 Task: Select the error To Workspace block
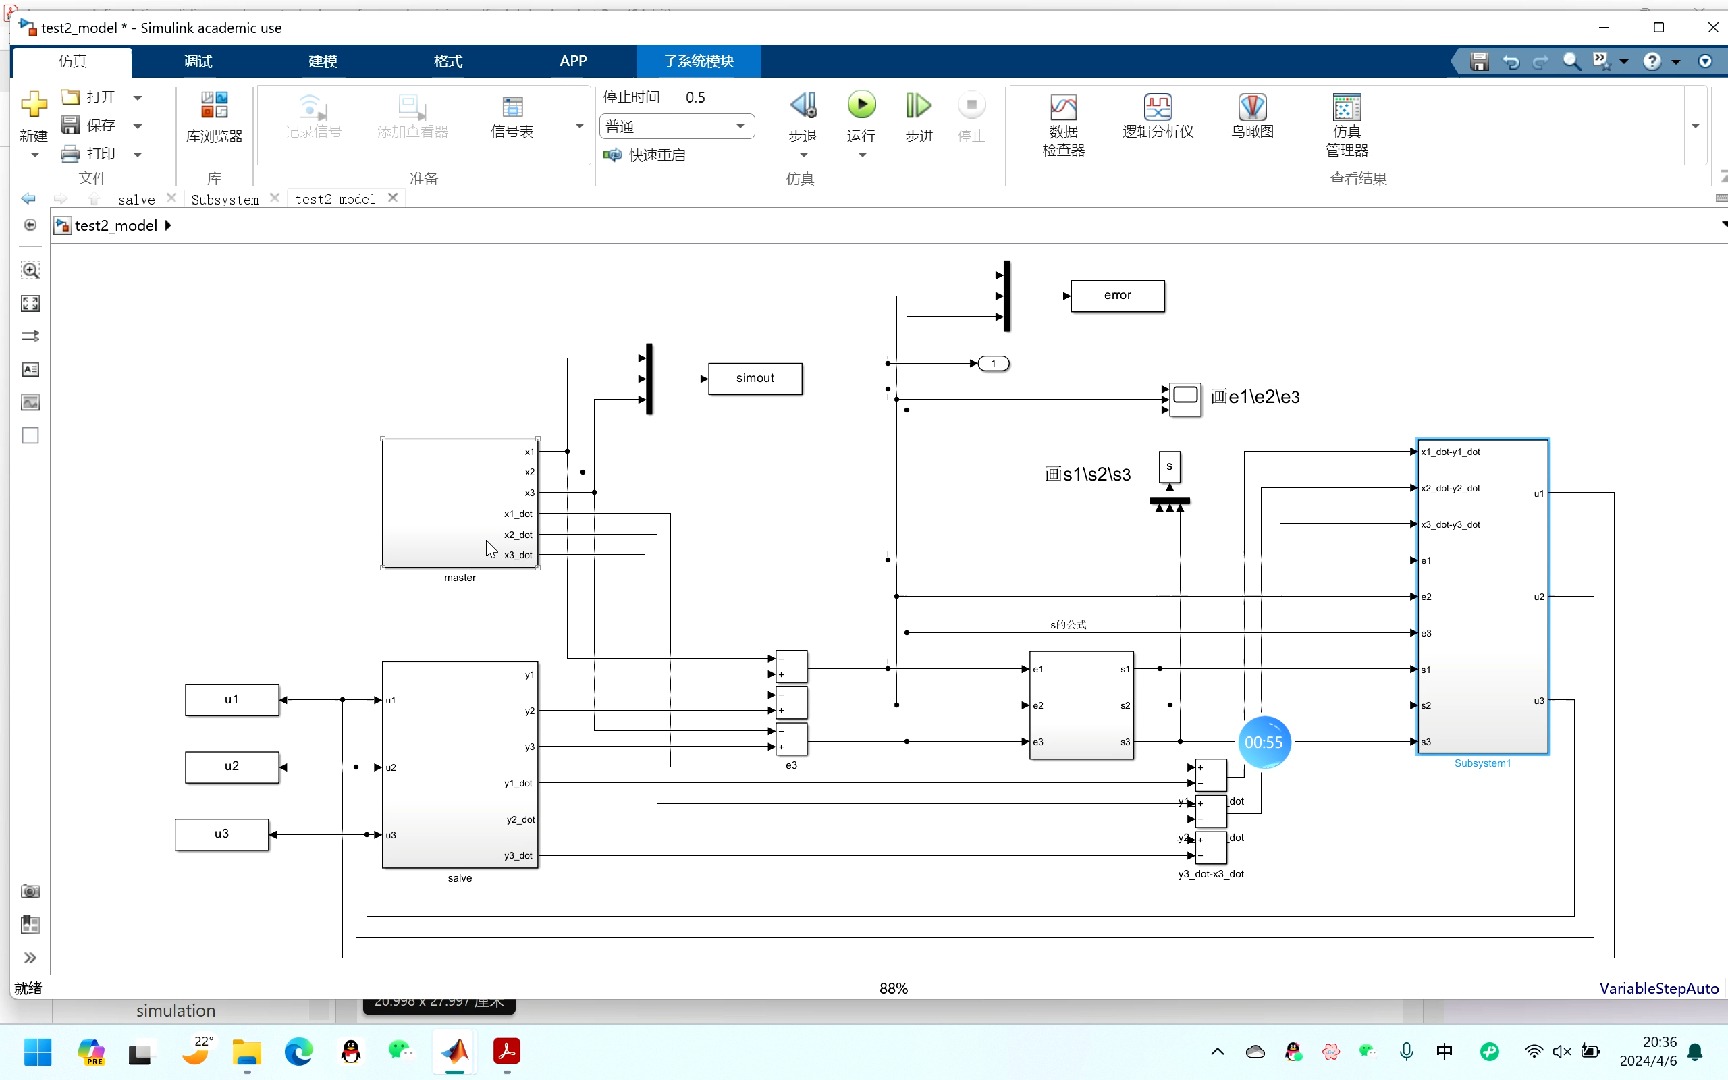pos(1118,296)
